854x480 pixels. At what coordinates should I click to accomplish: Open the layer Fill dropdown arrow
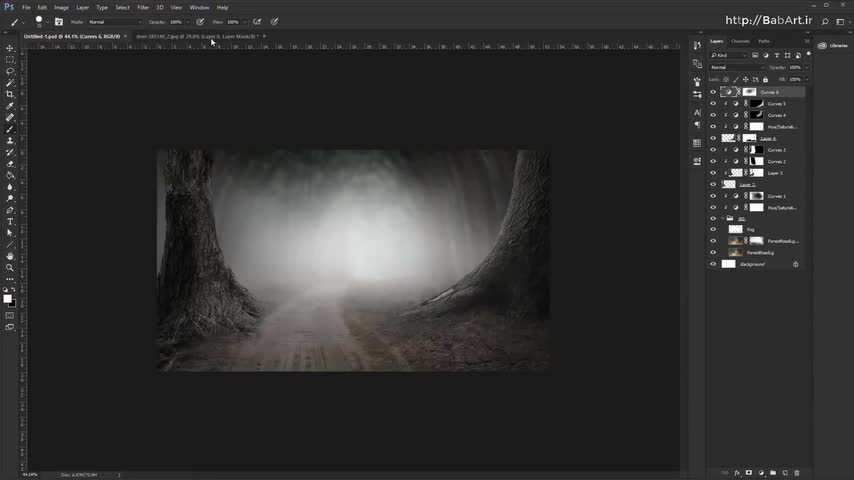point(807,80)
